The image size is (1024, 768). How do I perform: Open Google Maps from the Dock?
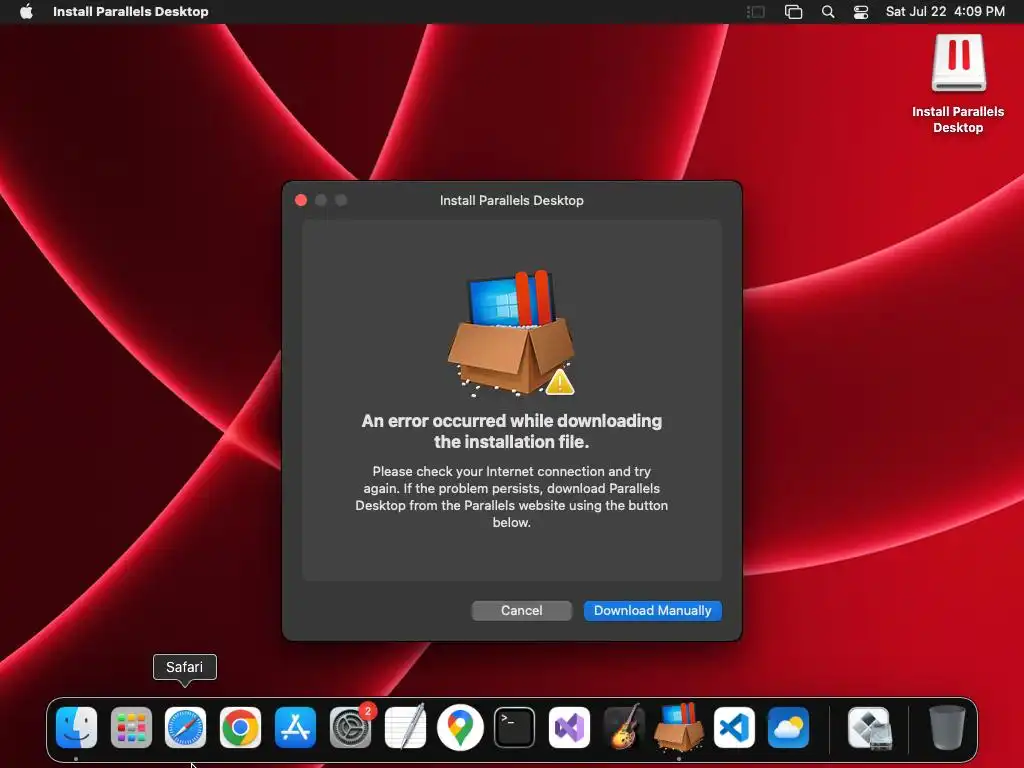click(x=460, y=728)
